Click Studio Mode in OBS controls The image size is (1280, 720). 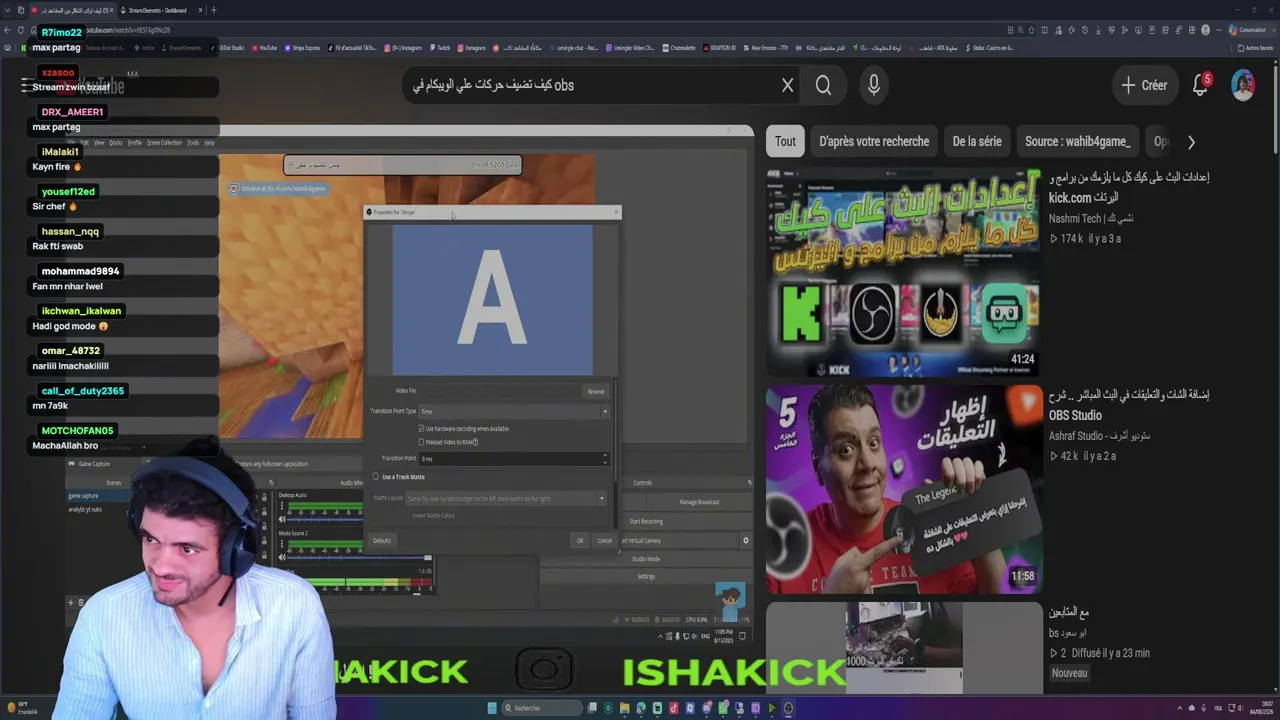[x=646, y=559]
